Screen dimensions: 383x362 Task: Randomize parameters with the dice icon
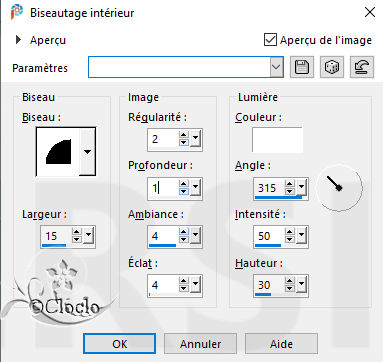(332, 67)
